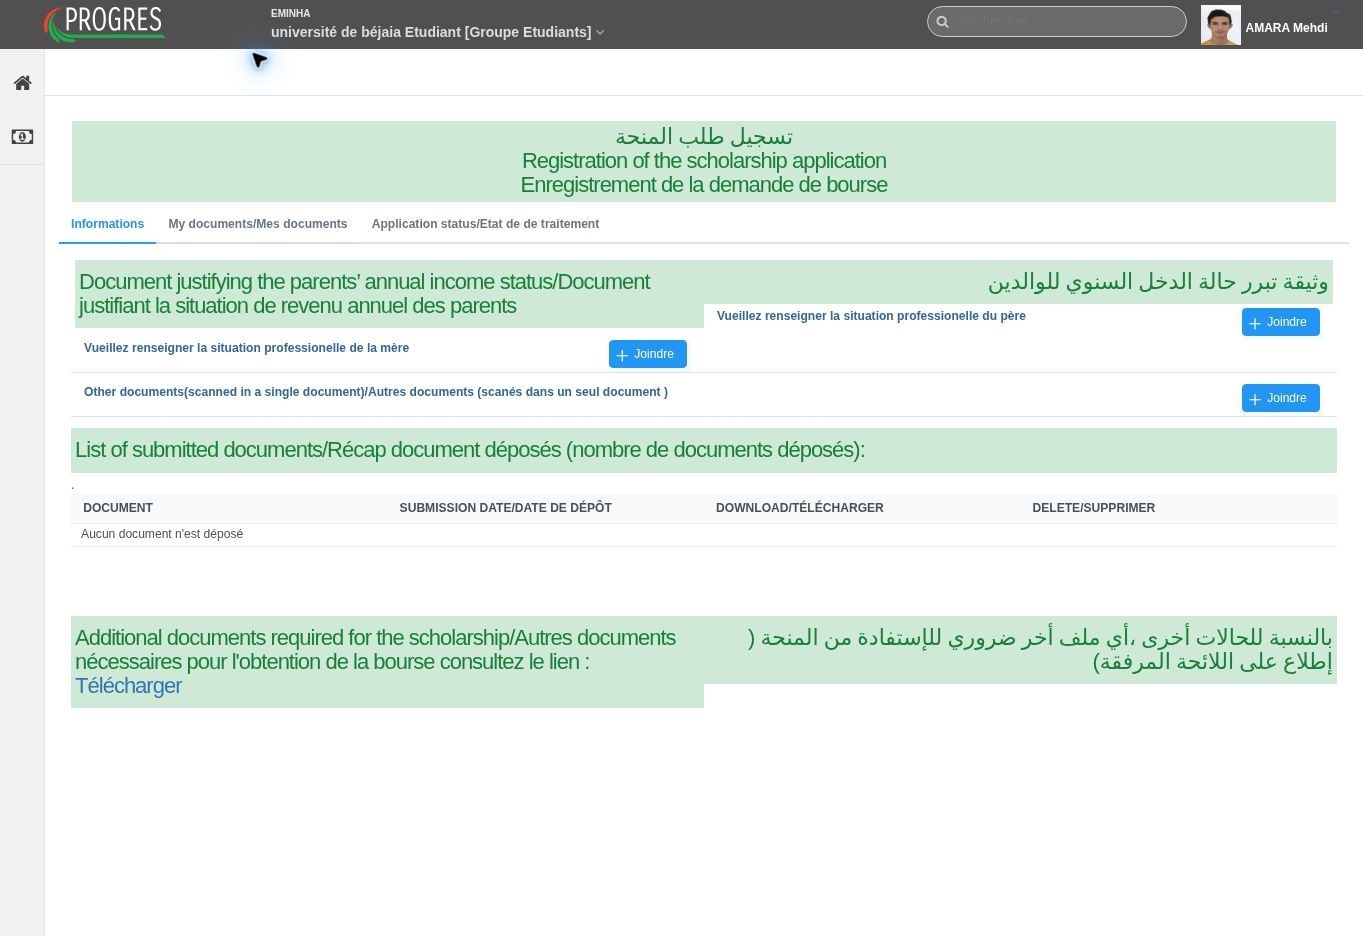Click Joindre for the mother's professional situation

[647, 354]
